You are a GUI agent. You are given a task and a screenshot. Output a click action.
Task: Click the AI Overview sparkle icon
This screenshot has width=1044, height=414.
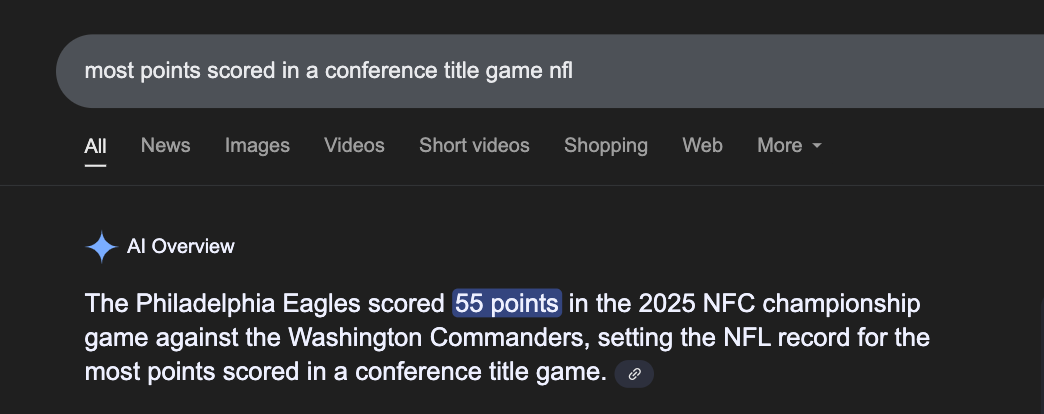102,246
